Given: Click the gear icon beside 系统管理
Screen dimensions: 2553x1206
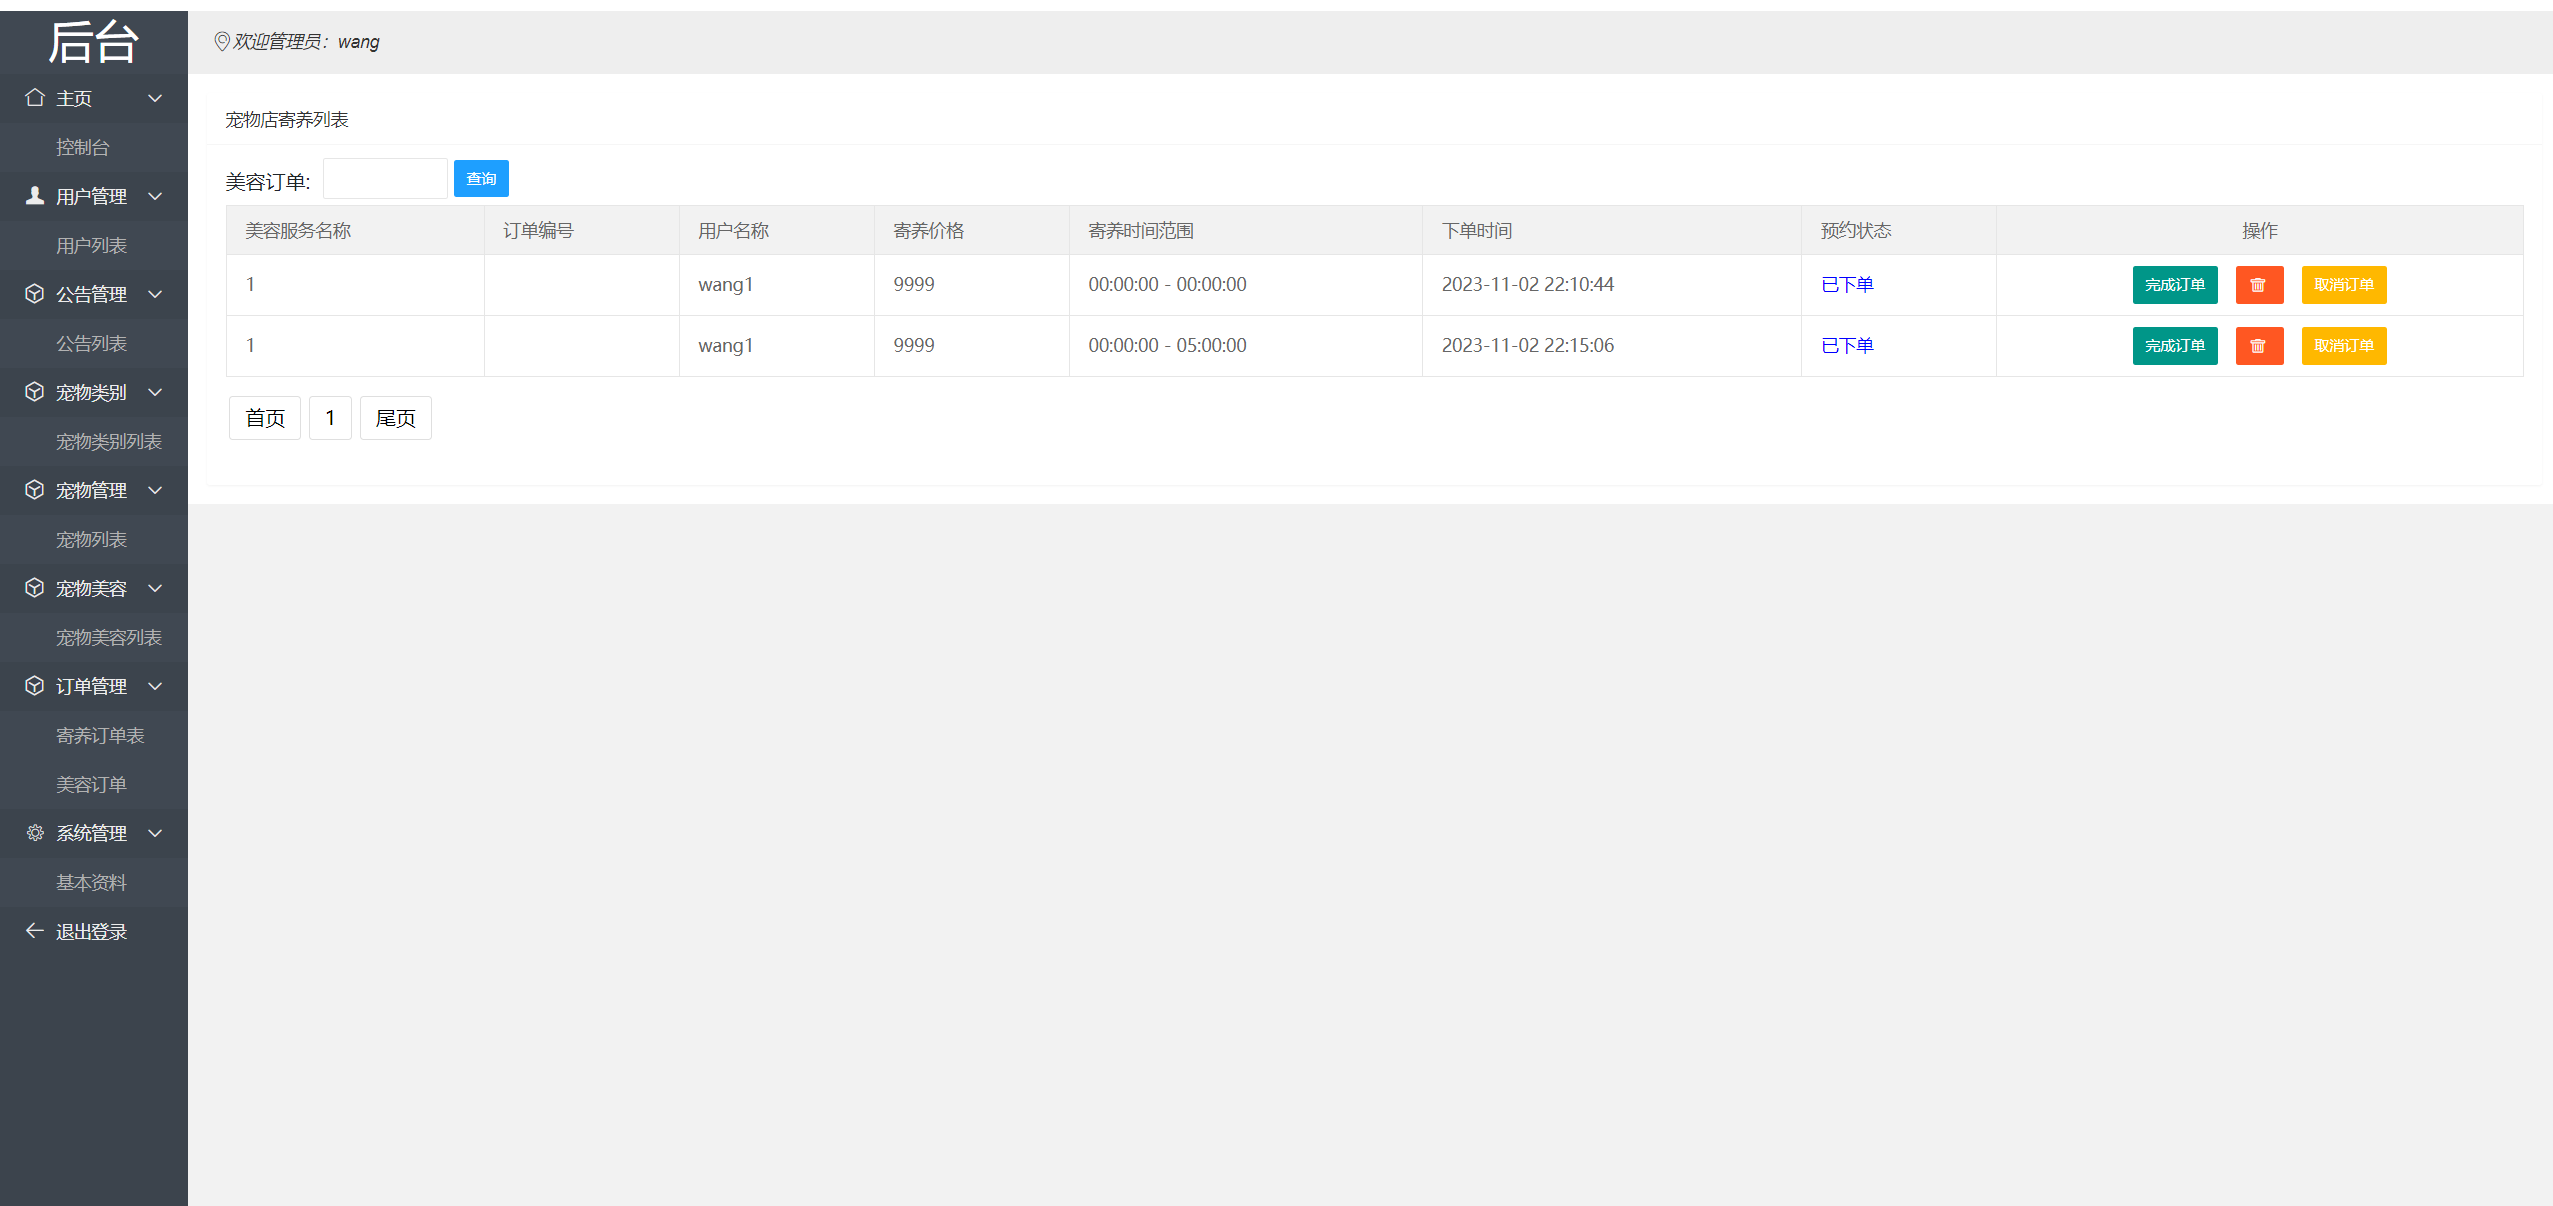Looking at the screenshot, I should (35, 833).
